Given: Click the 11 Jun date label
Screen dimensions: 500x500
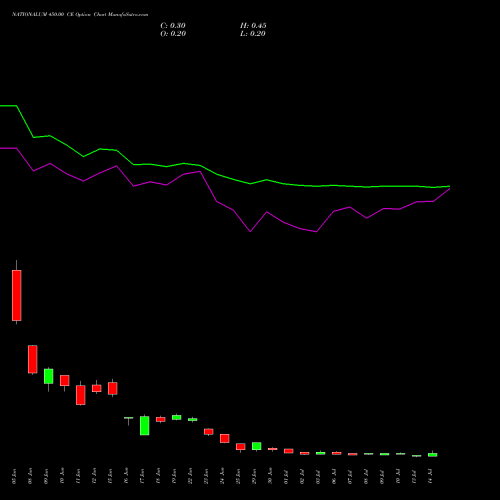Looking at the screenshot, I should (x=78, y=476).
